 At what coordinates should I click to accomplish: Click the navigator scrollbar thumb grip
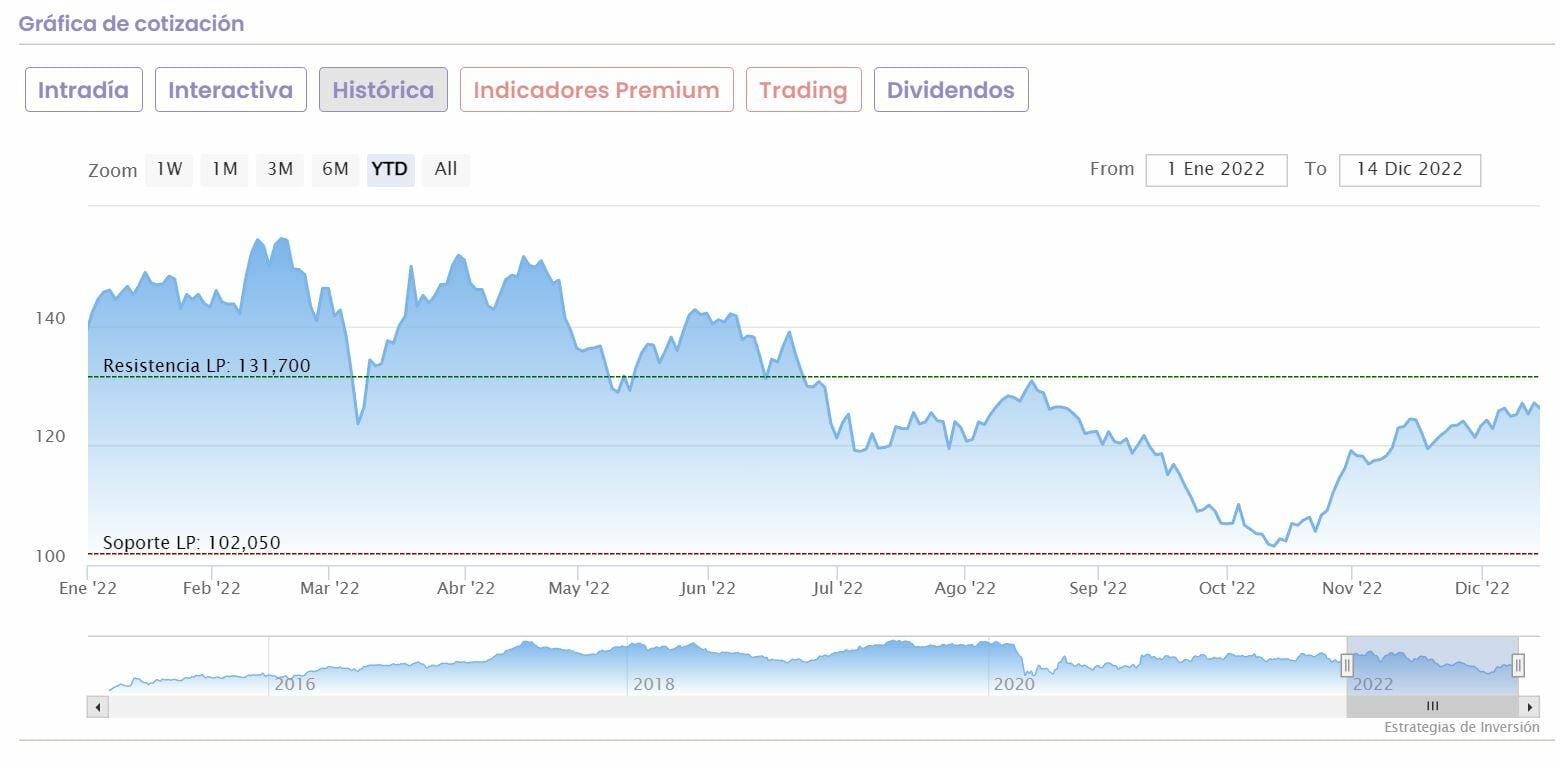1432,707
